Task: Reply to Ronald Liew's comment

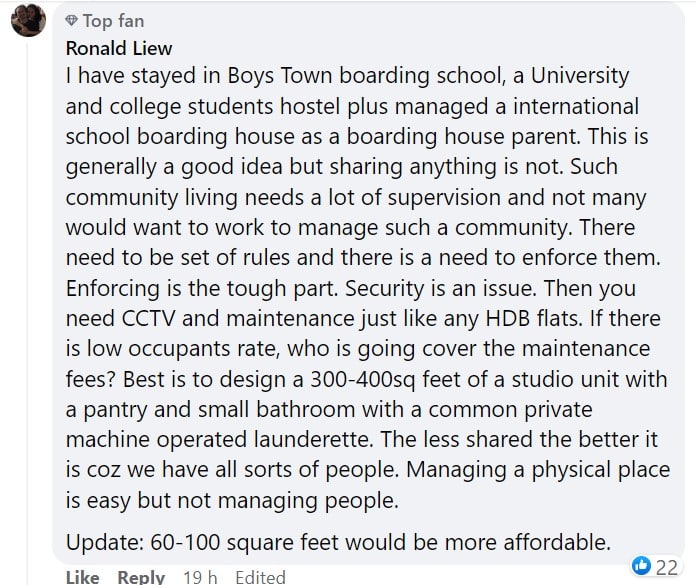Action: [141, 577]
